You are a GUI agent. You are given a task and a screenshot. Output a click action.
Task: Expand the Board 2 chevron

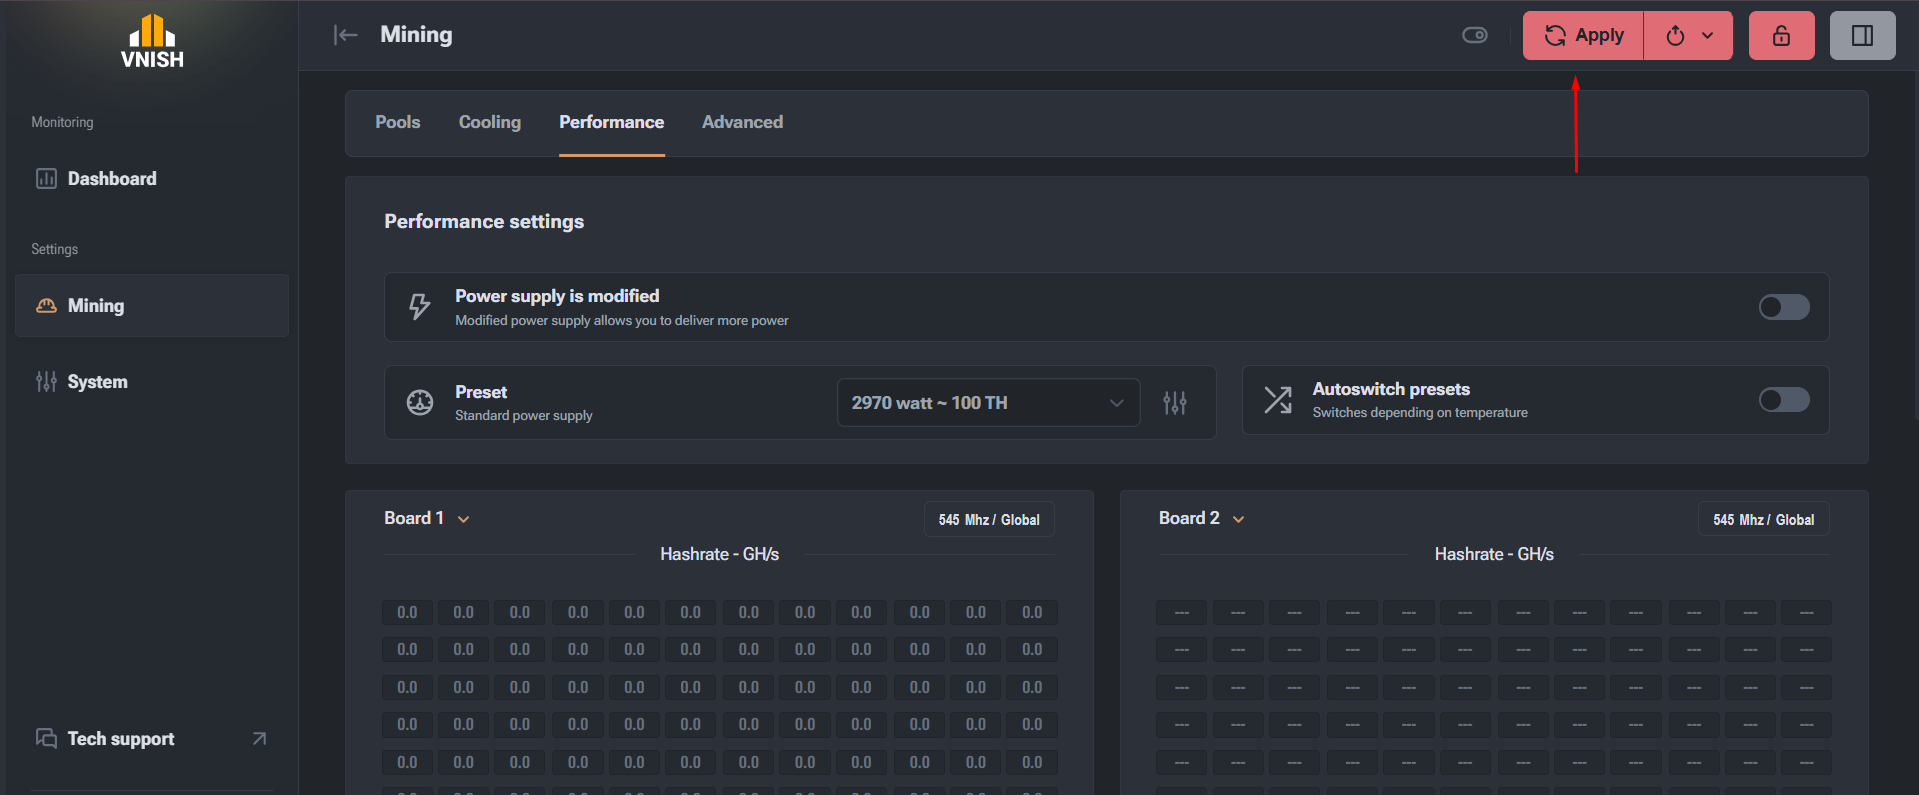[1239, 519]
